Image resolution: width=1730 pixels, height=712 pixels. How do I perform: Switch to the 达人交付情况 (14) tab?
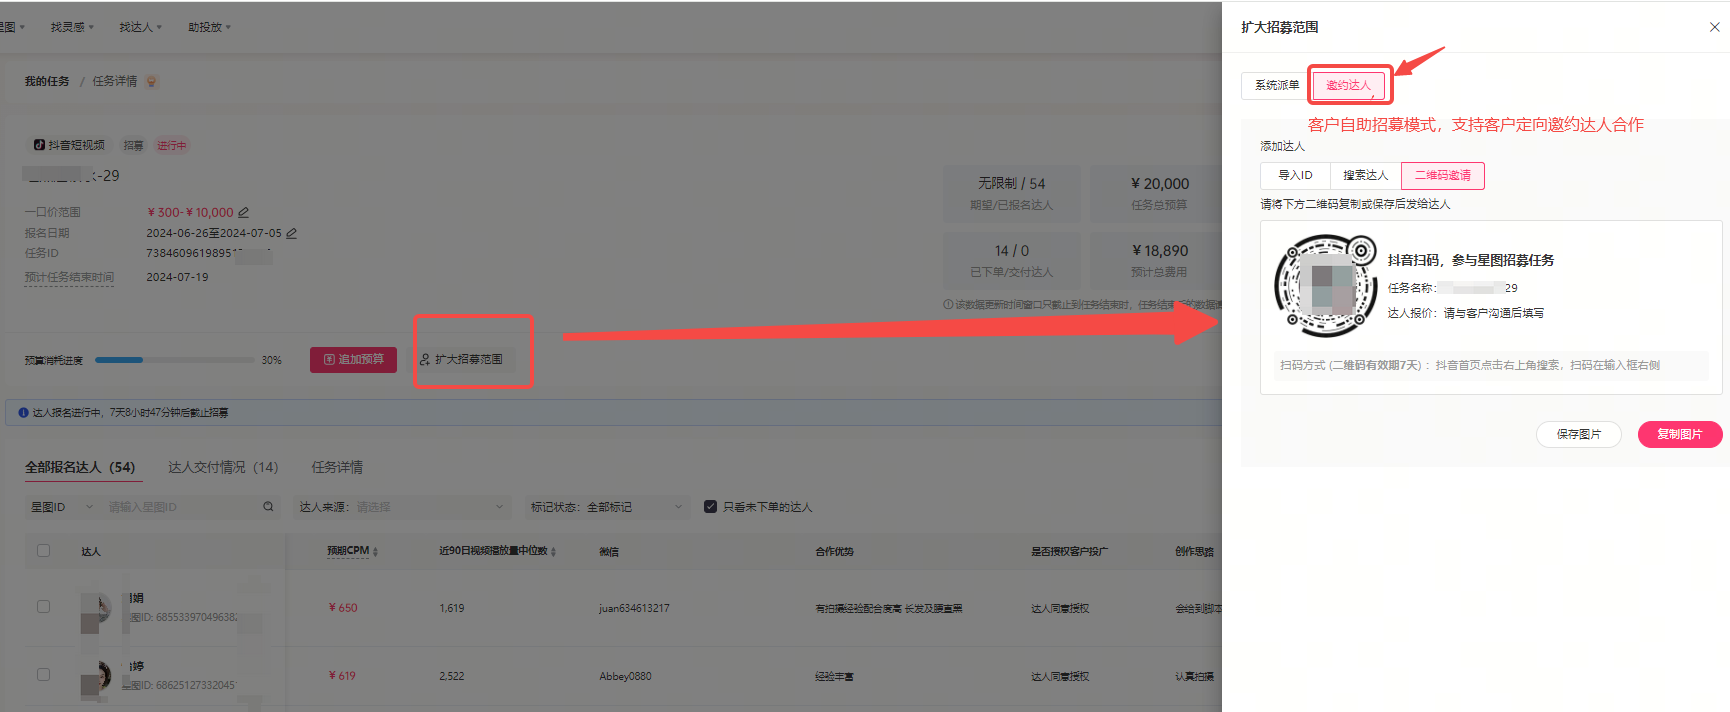tap(223, 468)
